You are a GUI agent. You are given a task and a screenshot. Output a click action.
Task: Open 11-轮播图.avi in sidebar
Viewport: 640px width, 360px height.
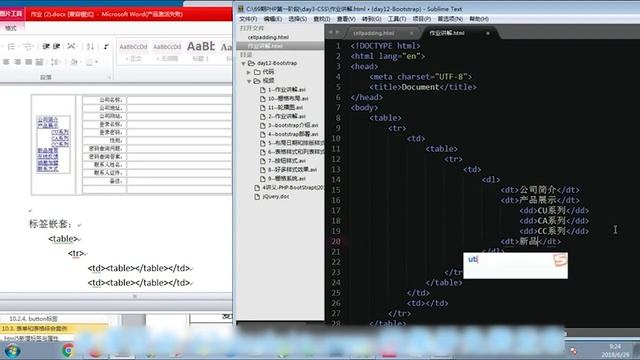285,107
